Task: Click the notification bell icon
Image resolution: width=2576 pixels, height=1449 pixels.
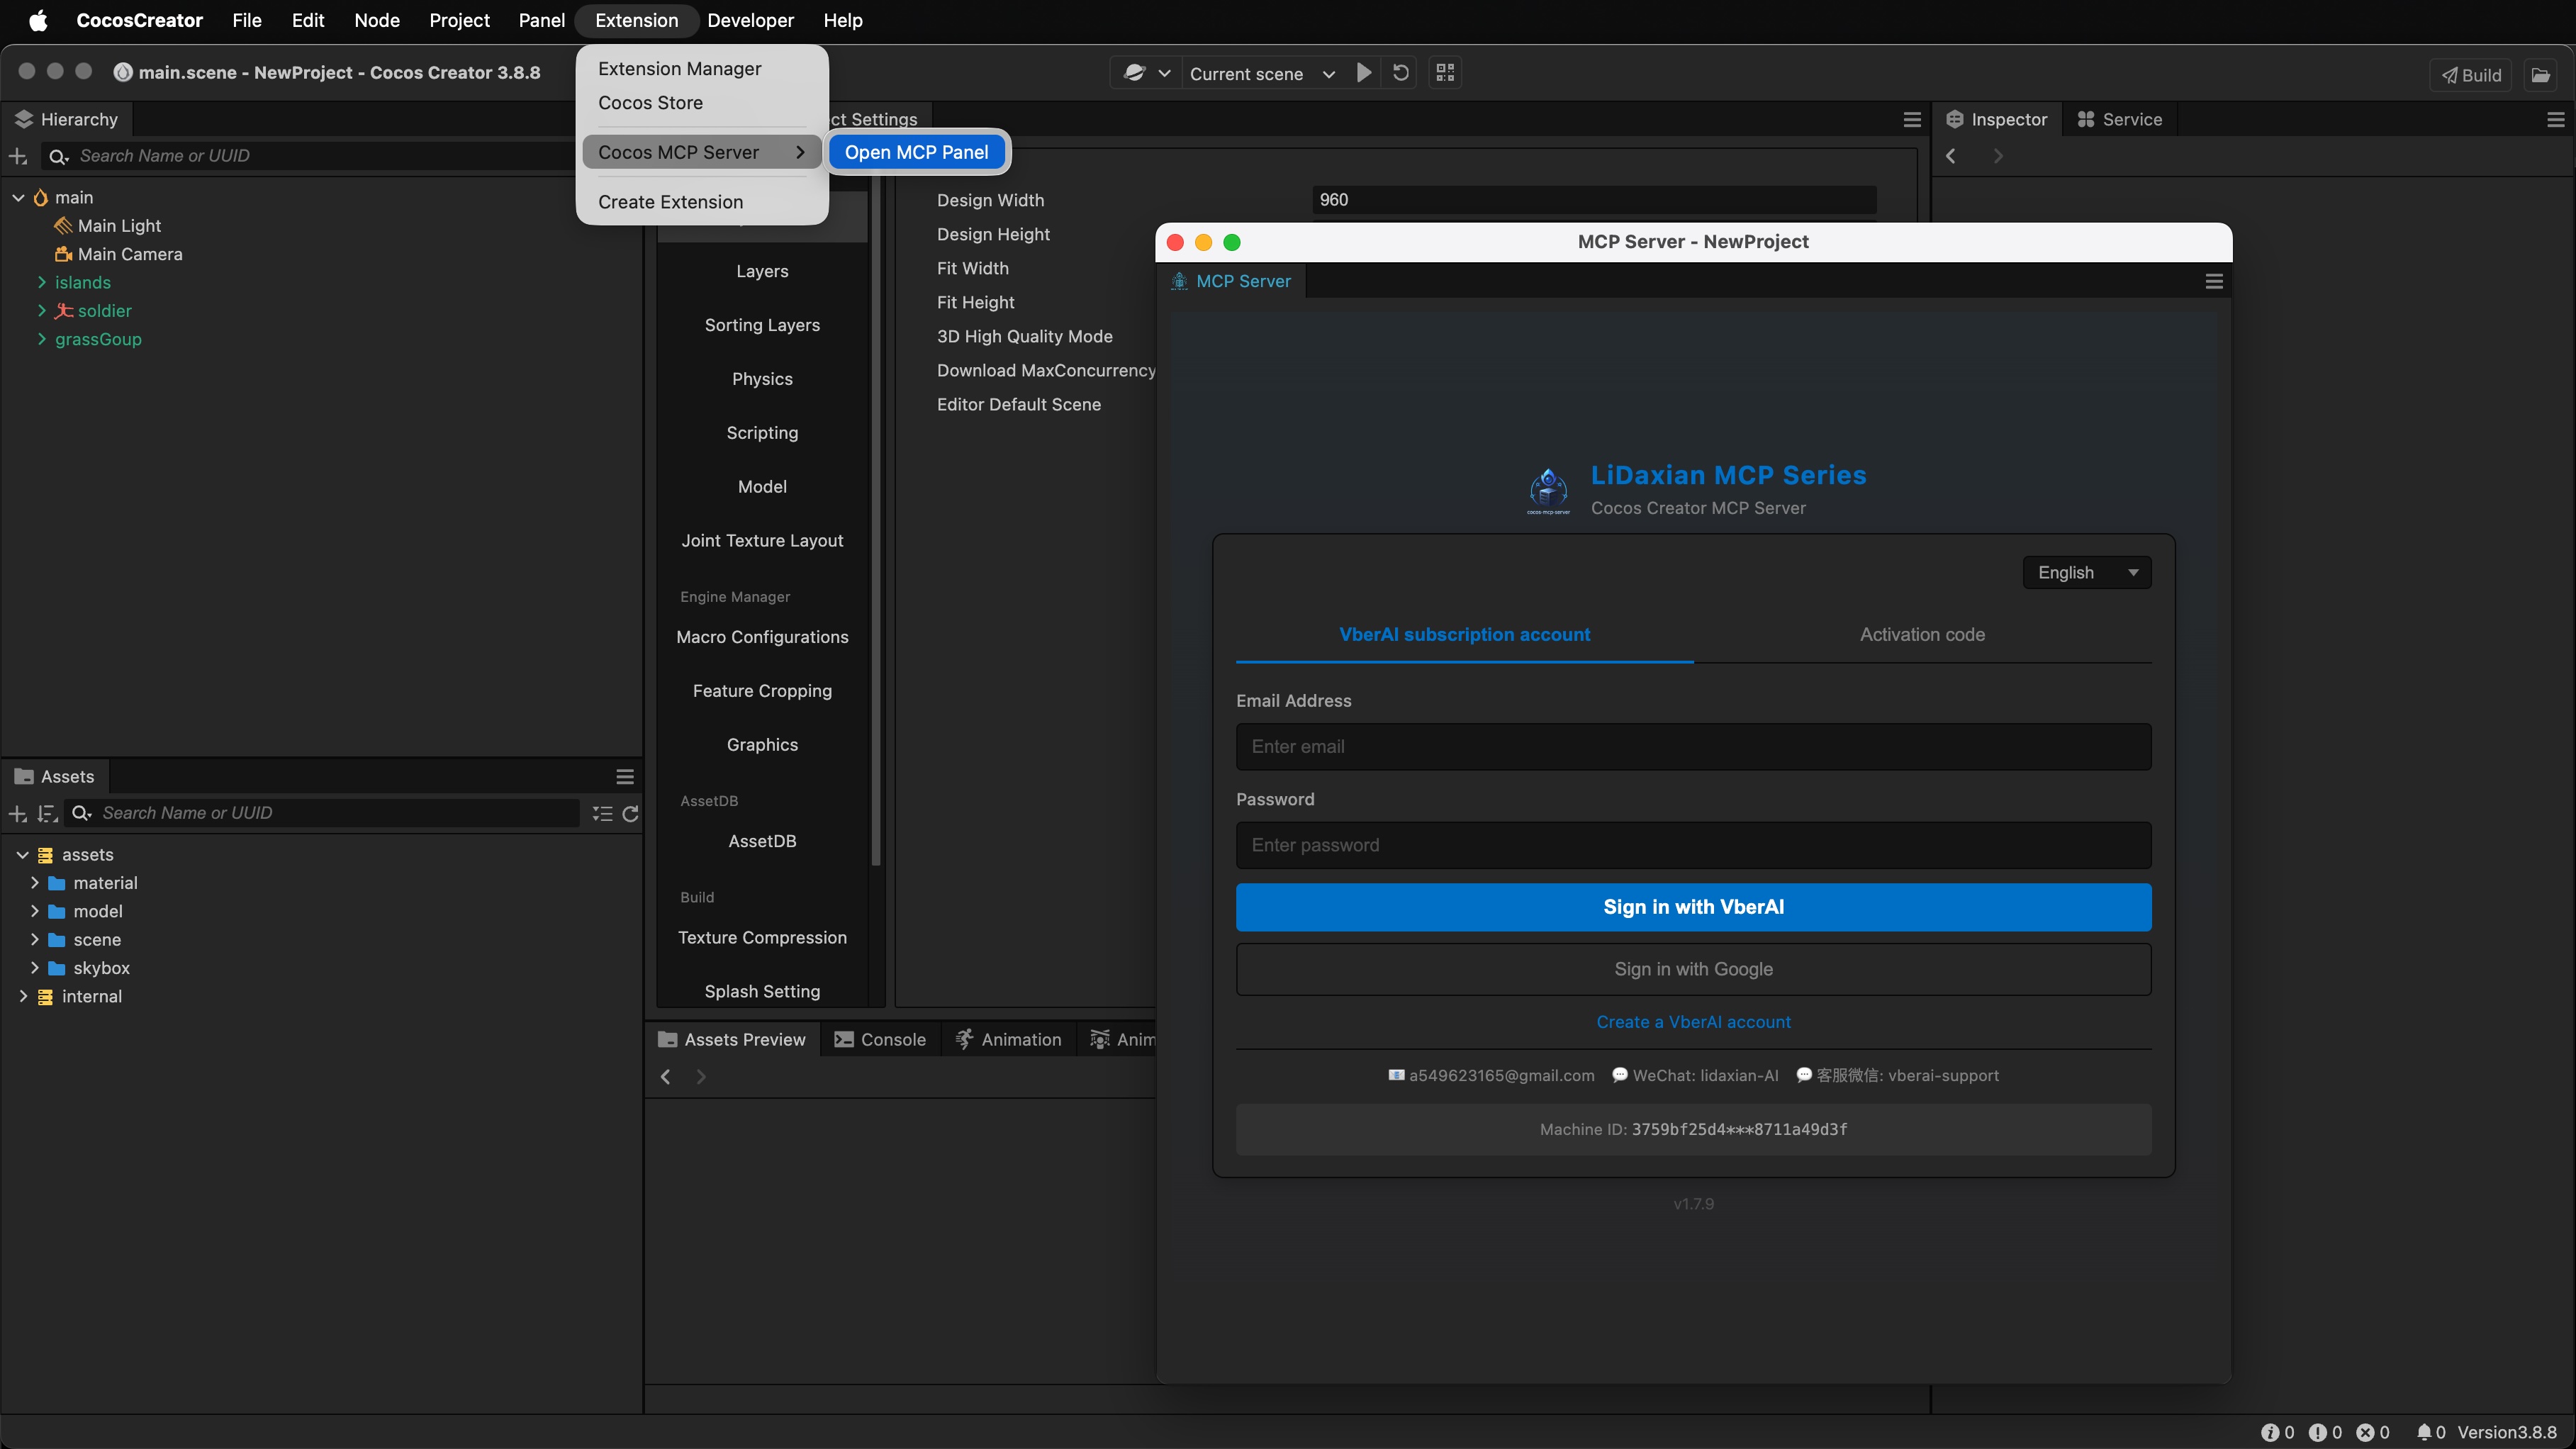Action: [x=2423, y=1433]
